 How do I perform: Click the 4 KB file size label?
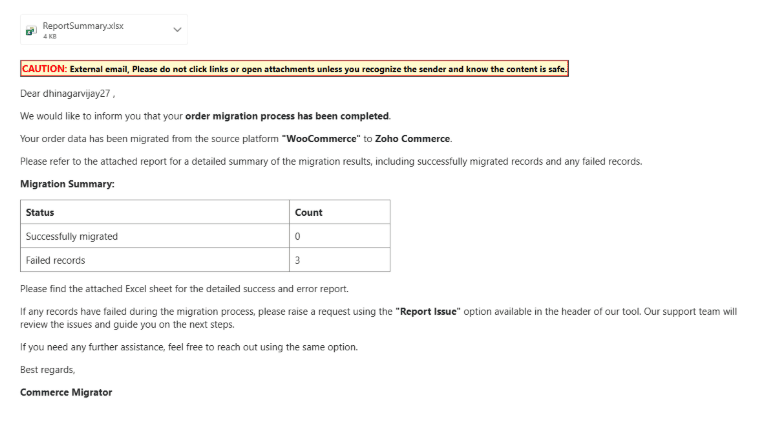pos(50,36)
